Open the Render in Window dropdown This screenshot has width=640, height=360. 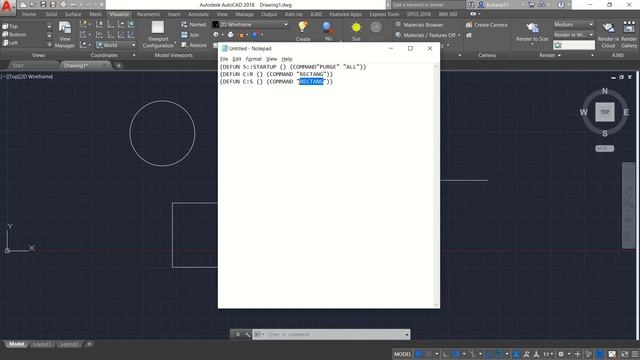[x=573, y=35]
